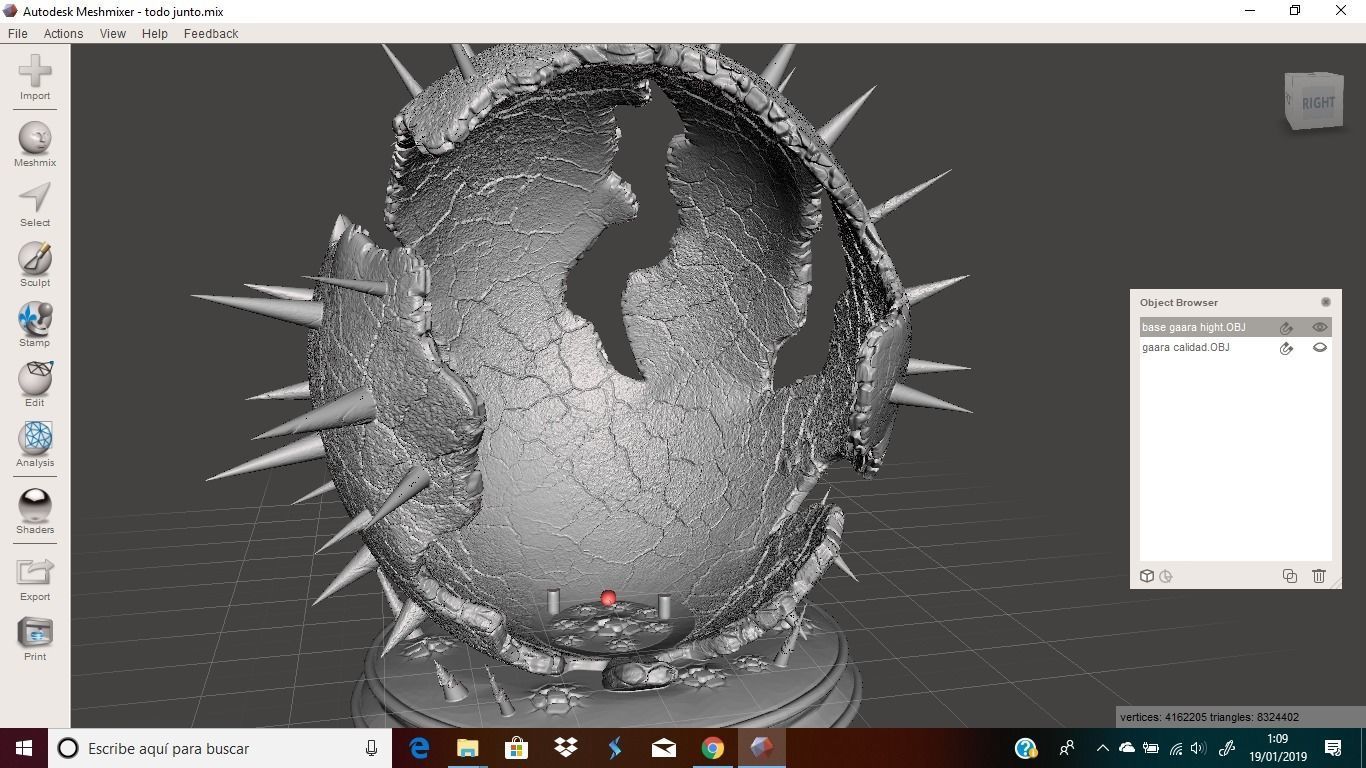Screen dimensions: 1366x768
Task: Open the Windows Start menu
Action: coord(24,748)
